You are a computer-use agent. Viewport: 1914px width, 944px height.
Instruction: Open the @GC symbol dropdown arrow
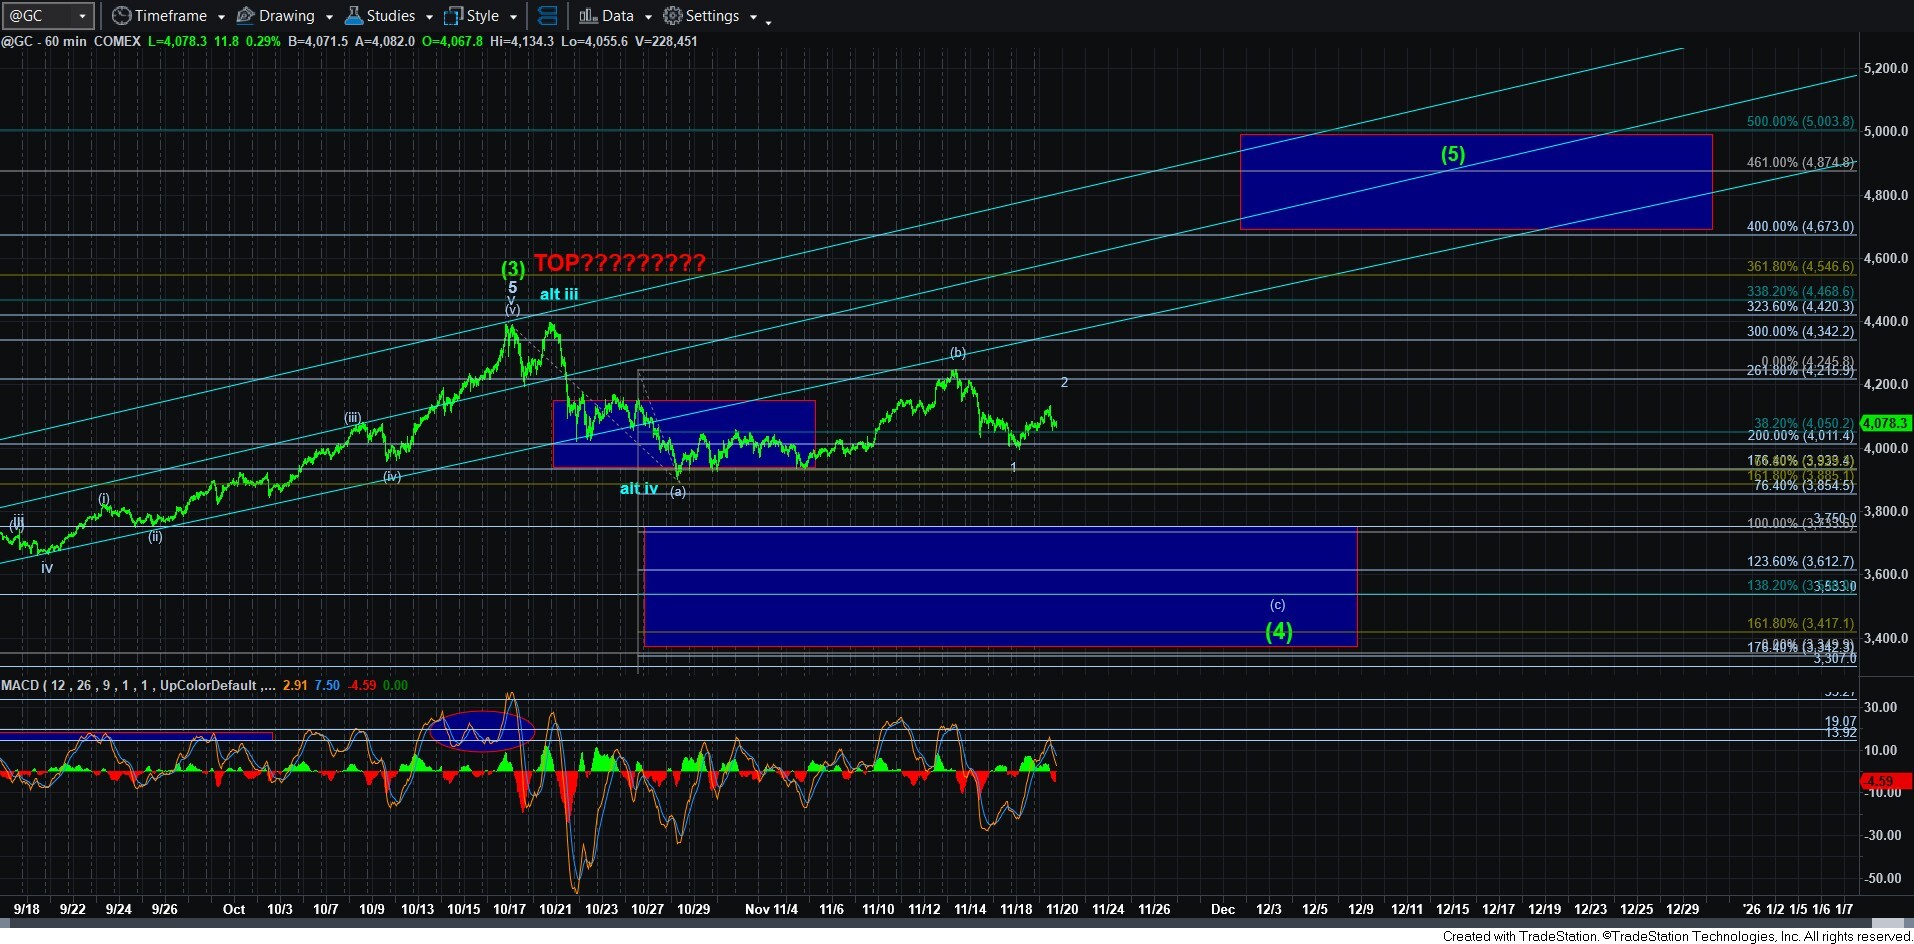pyautogui.click(x=82, y=16)
